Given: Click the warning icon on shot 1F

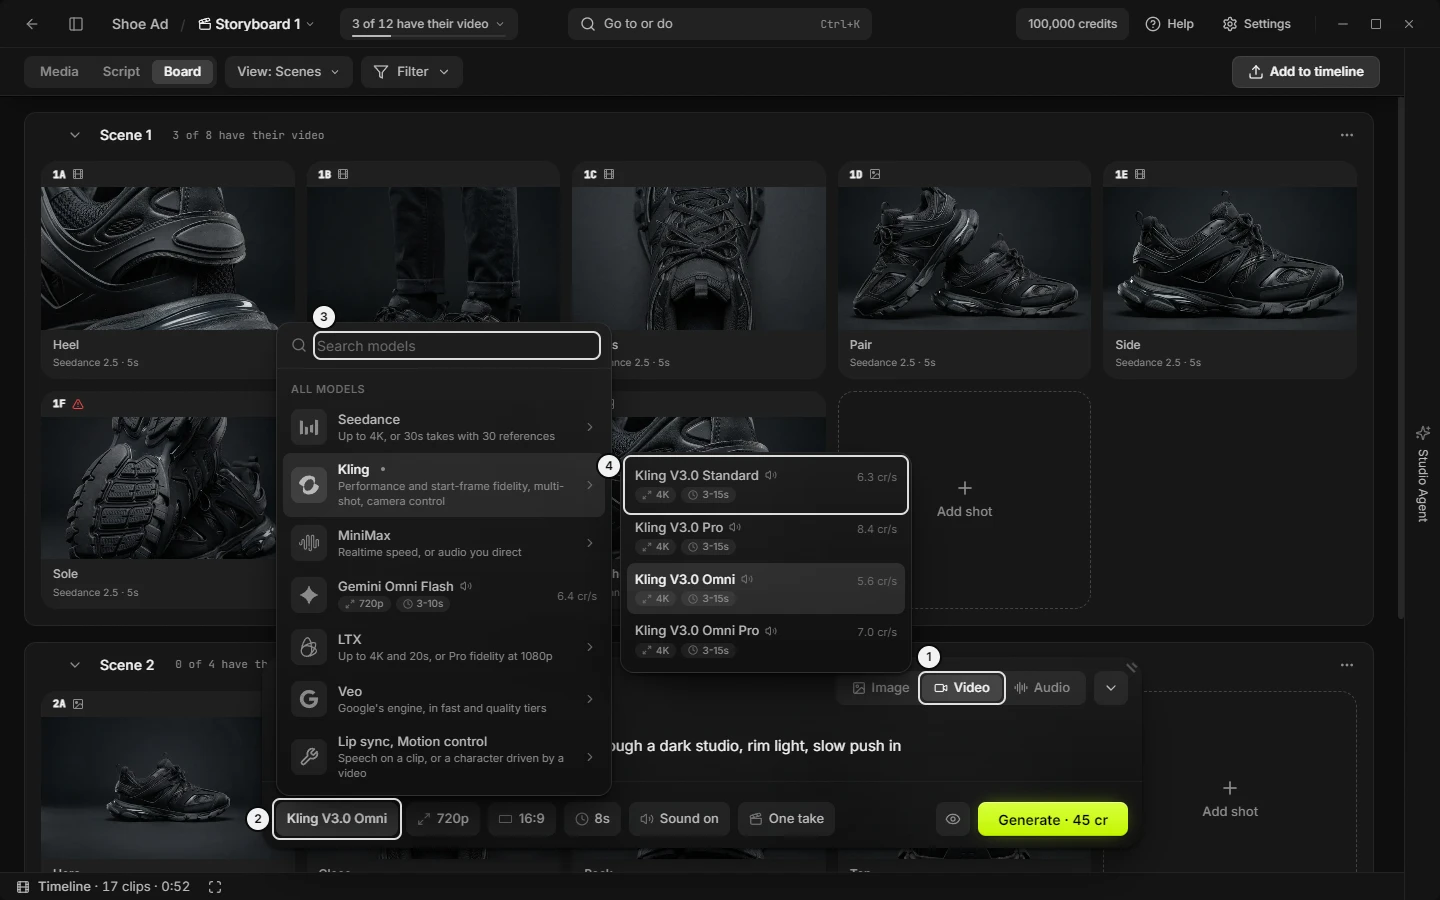Looking at the screenshot, I should (x=78, y=404).
